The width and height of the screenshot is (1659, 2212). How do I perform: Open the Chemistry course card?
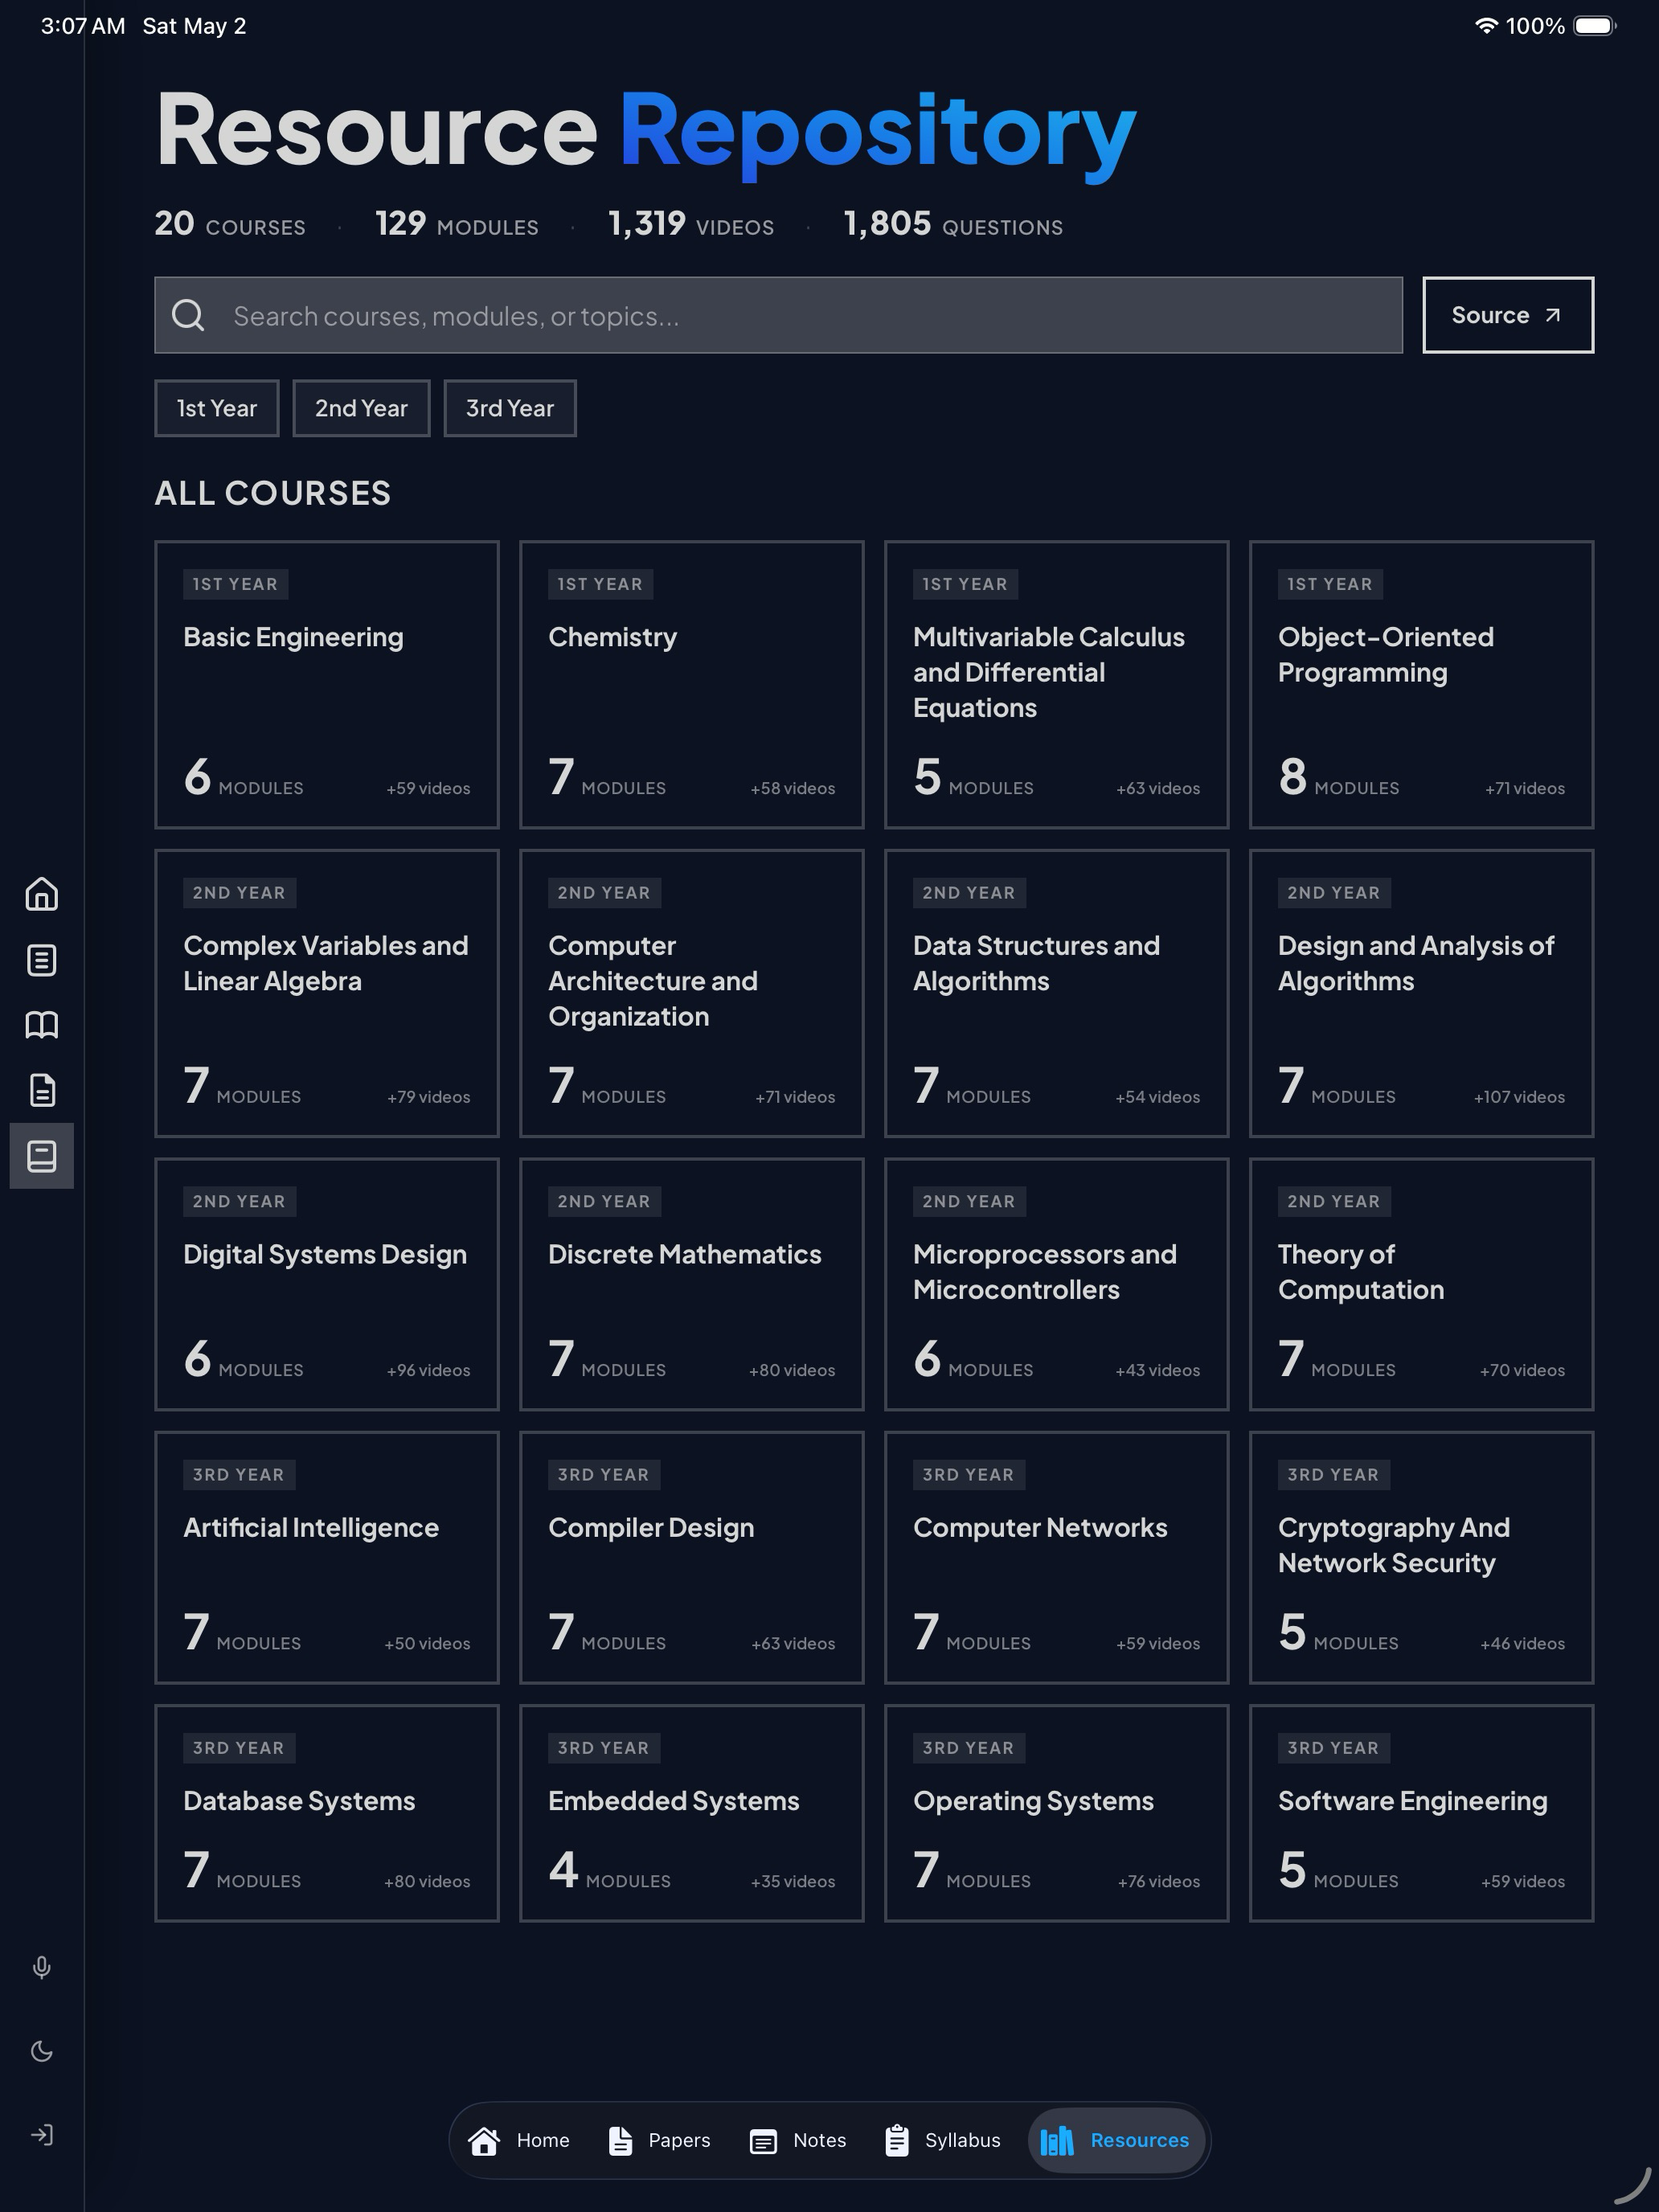(692, 685)
